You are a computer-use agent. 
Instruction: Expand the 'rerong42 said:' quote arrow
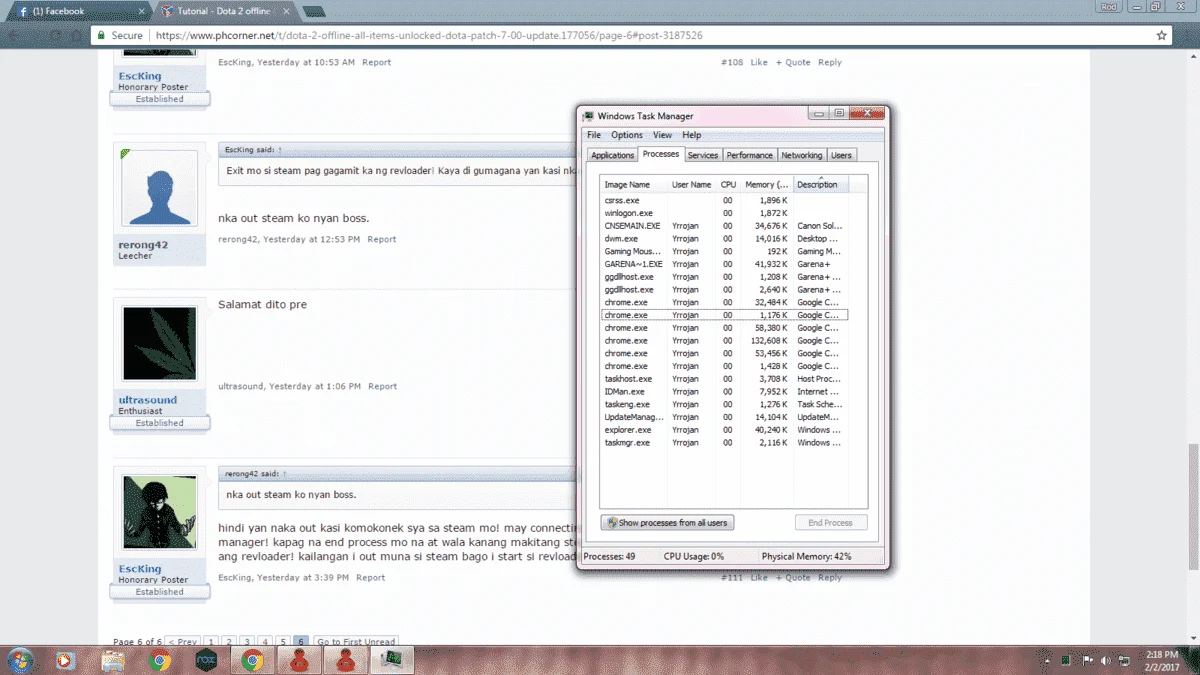click(x=284, y=474)
